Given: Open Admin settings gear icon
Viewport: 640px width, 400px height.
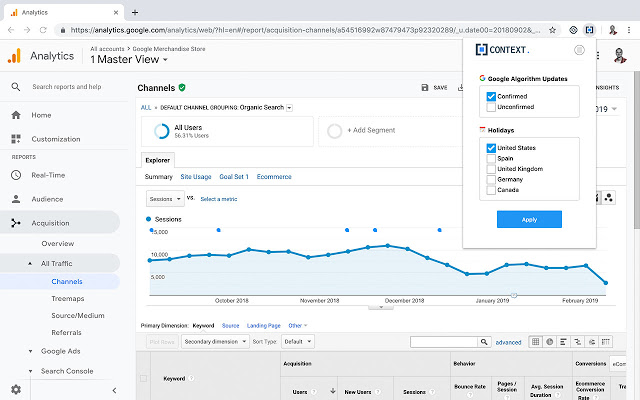Looking at the screenshot, I should 15,389.
